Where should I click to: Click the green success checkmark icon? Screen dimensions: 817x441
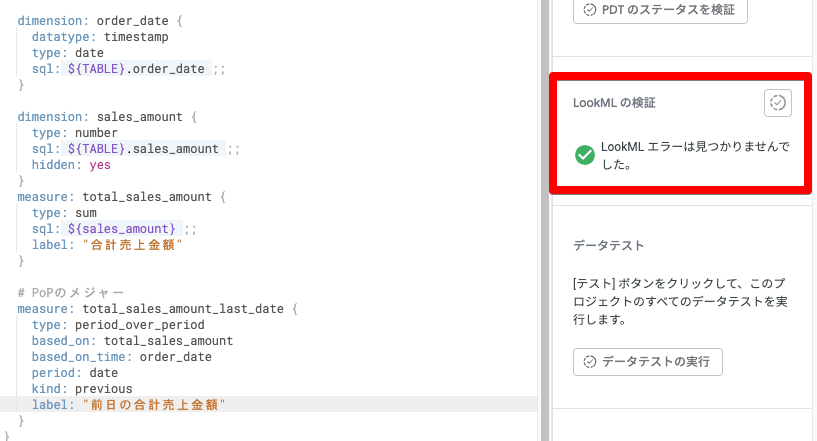coord(585,155)
